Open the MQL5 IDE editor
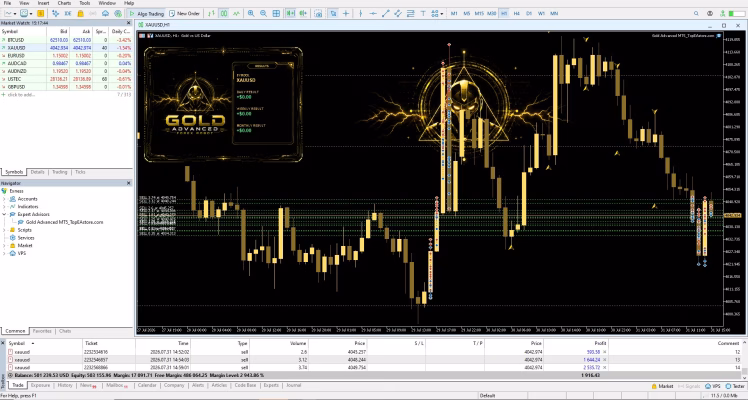 [68, 13]
